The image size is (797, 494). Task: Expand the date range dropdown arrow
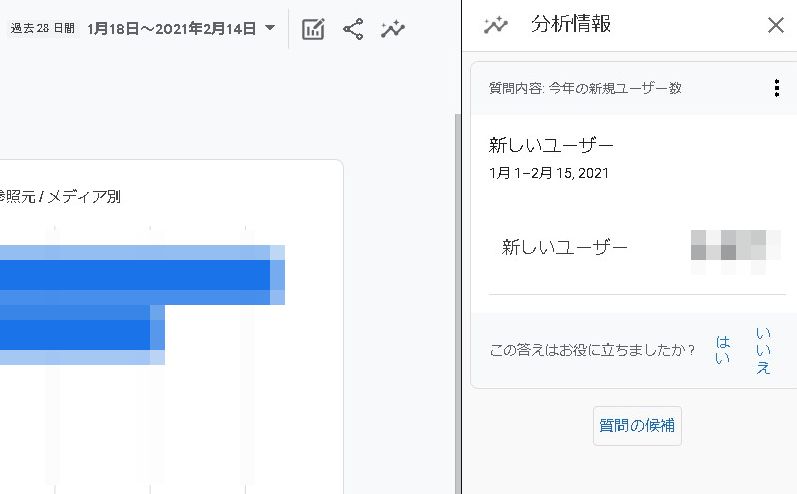pyautogui.click(x=270, y=29)
